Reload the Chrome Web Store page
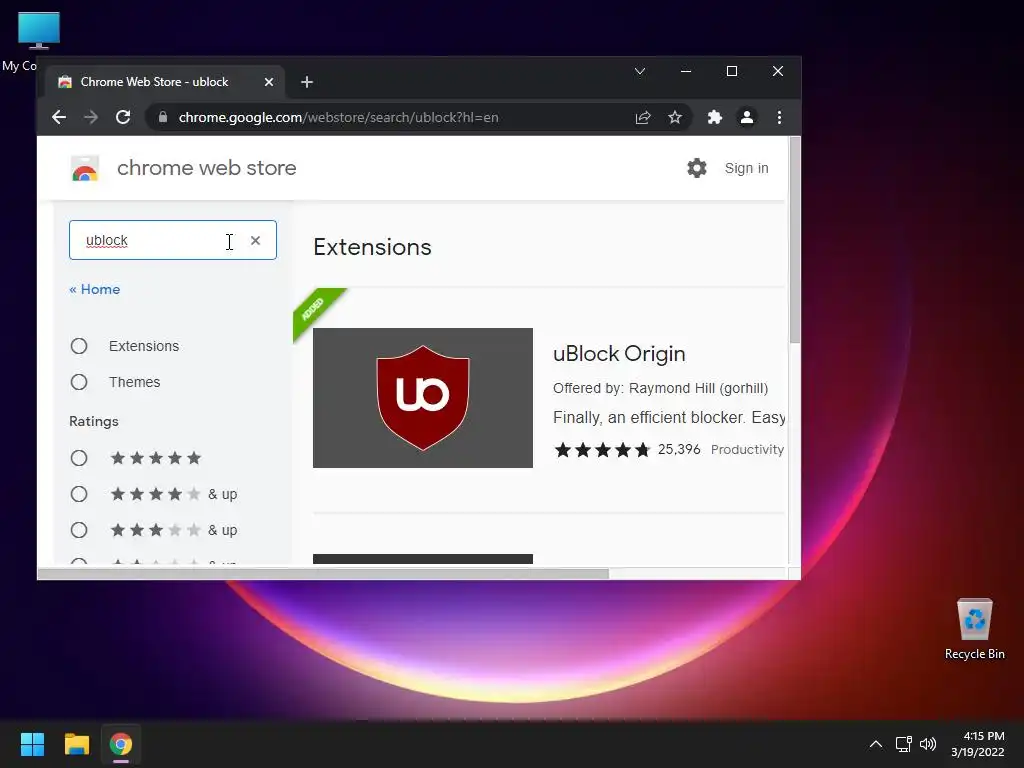1024x768 pixels. (123, 117)
